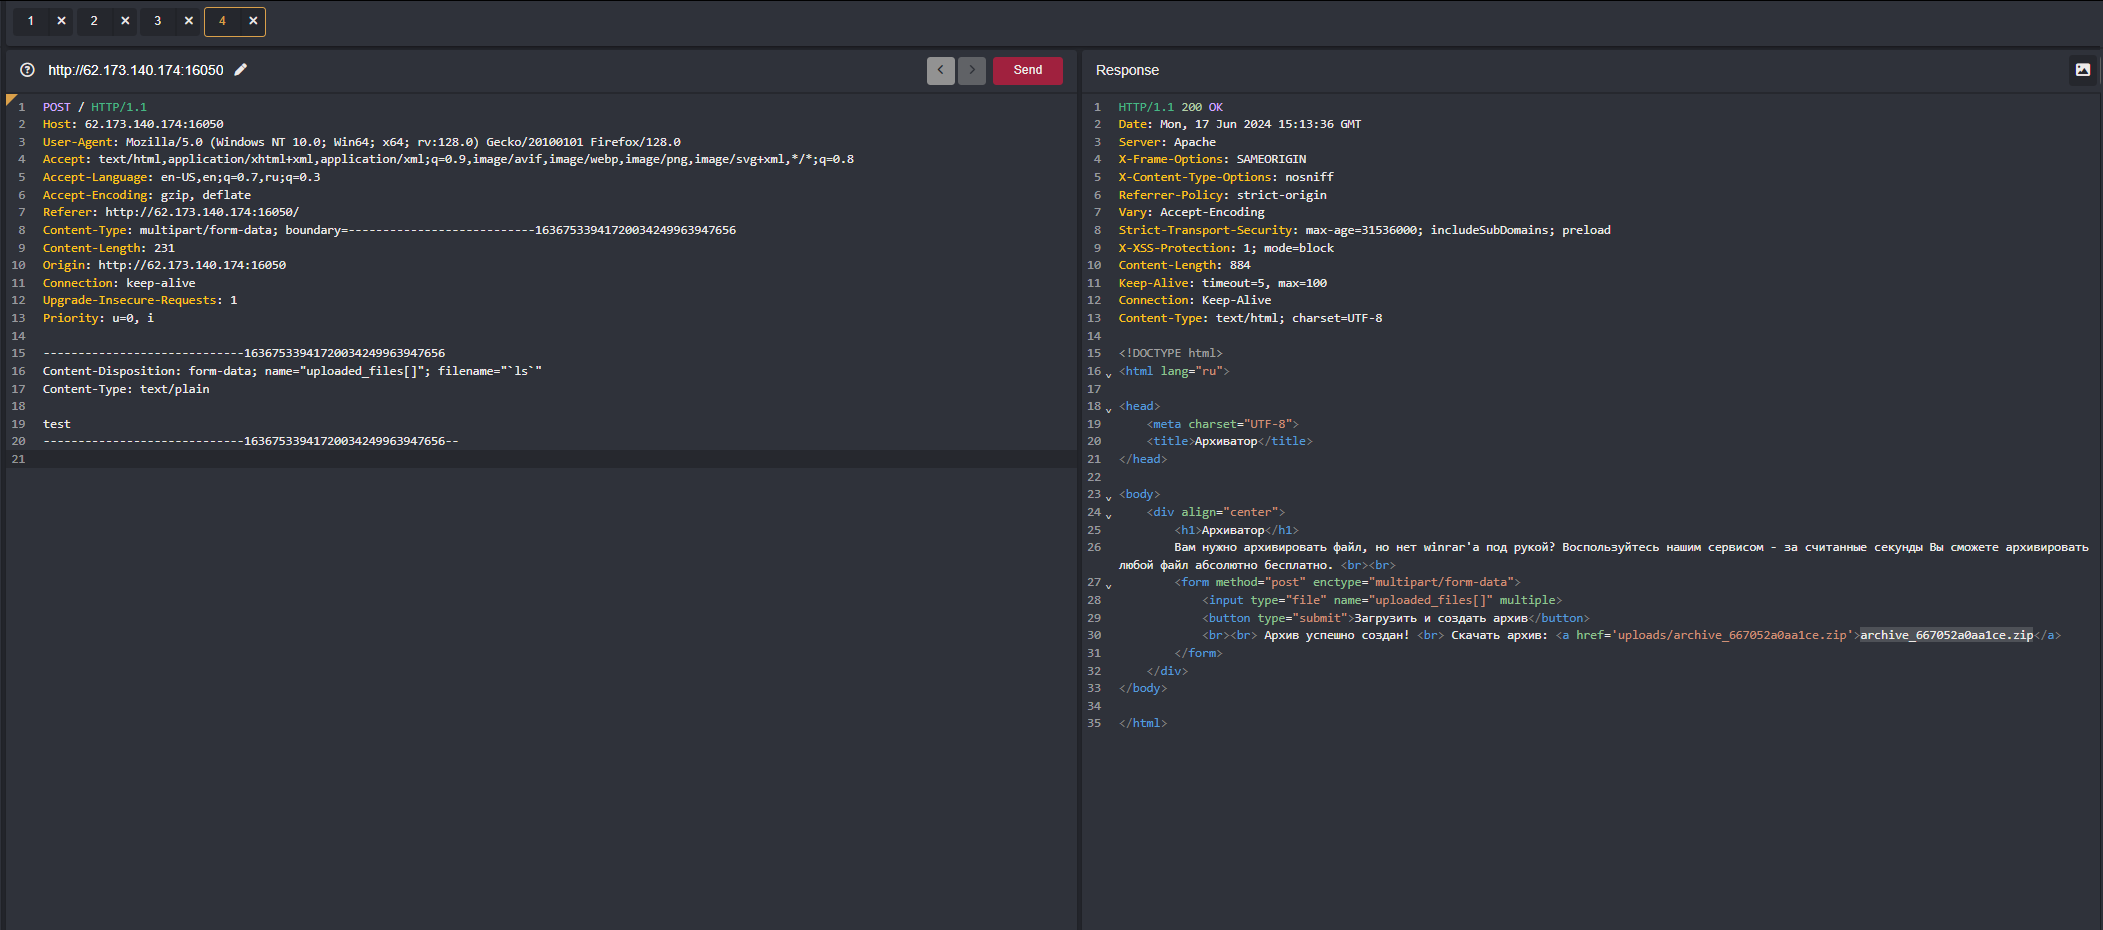Click the h1 Архиватор line
The width and height of the screenshot is (2103, 930).
pyautogui.click(x=1236, y=530)
